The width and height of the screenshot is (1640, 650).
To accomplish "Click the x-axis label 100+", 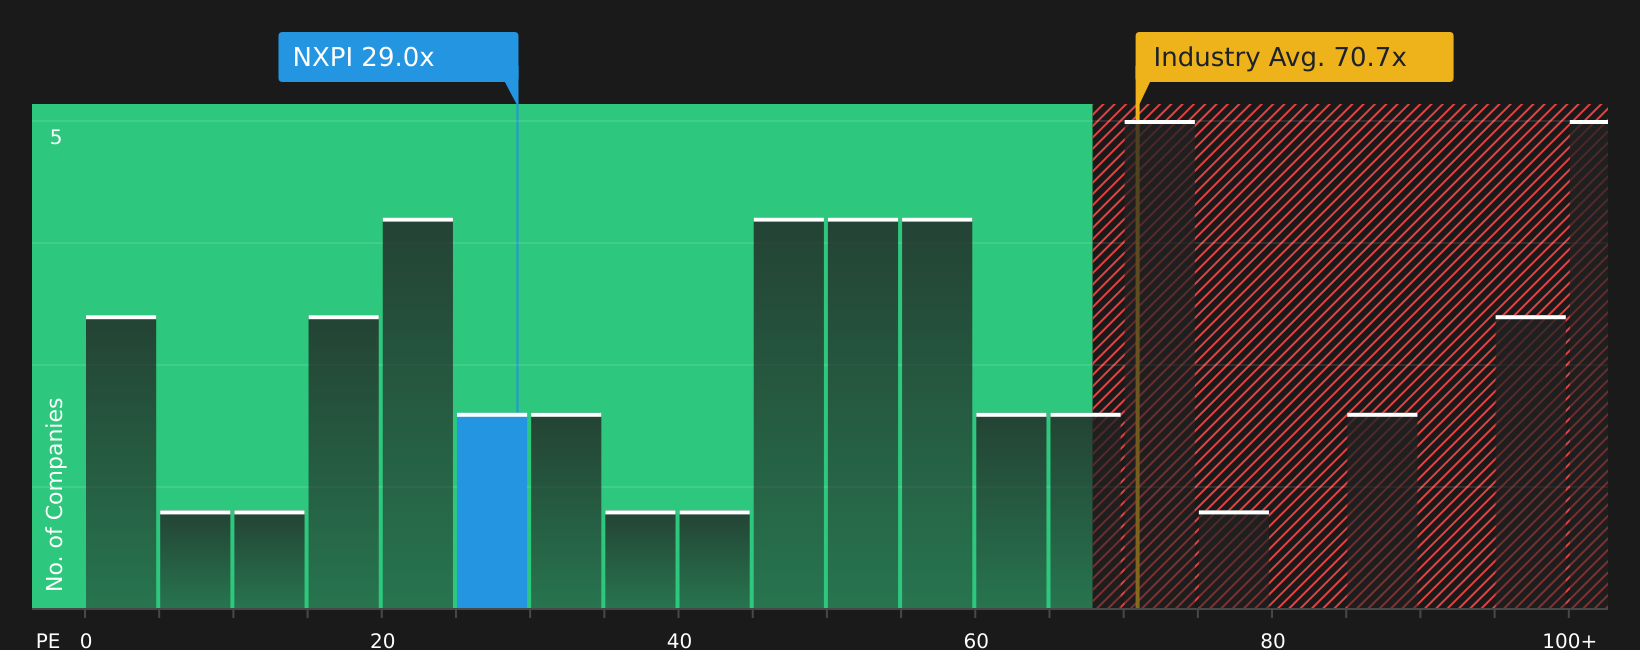I will [1569, 641].
